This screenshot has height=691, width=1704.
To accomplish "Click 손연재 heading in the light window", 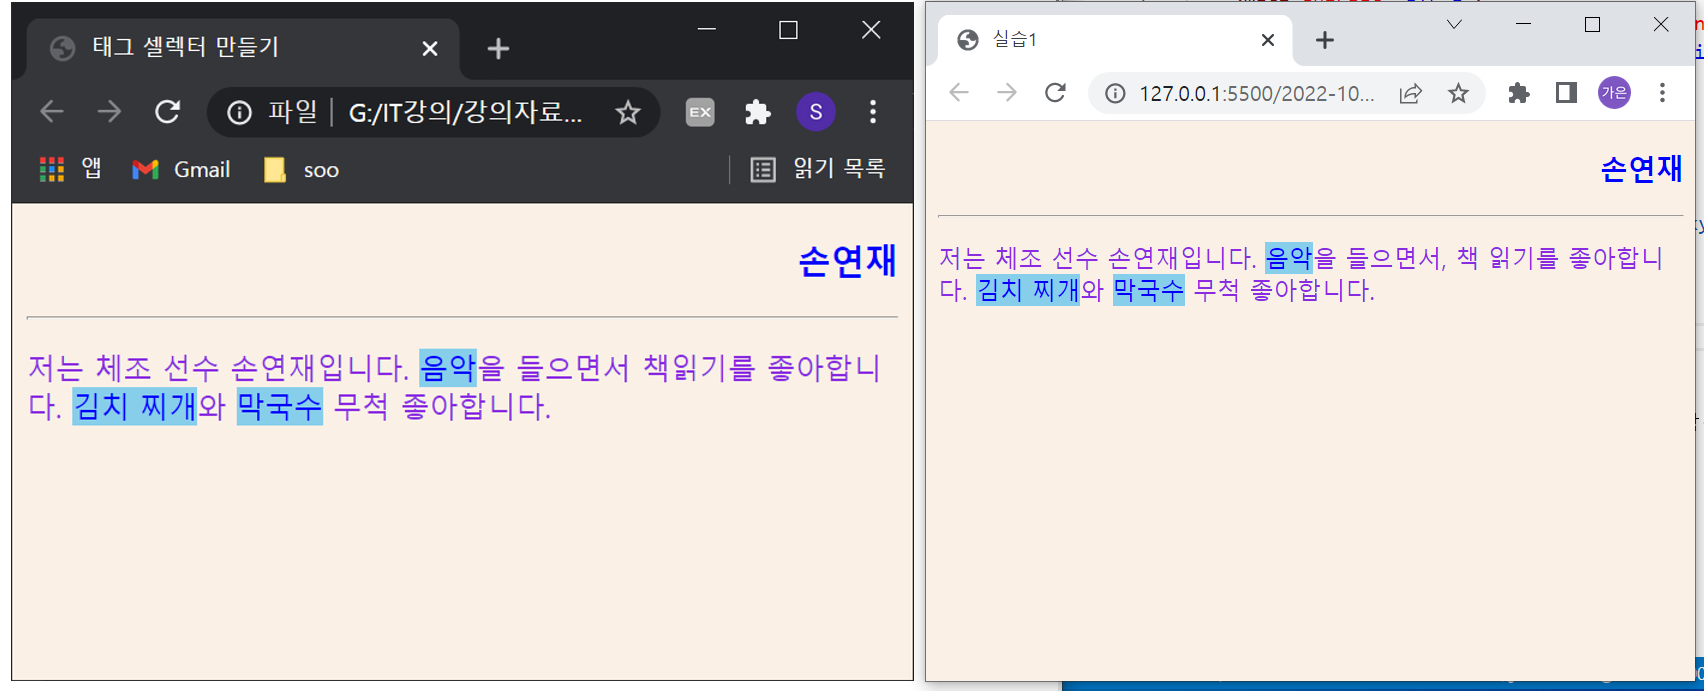I will coord(1642,169).
